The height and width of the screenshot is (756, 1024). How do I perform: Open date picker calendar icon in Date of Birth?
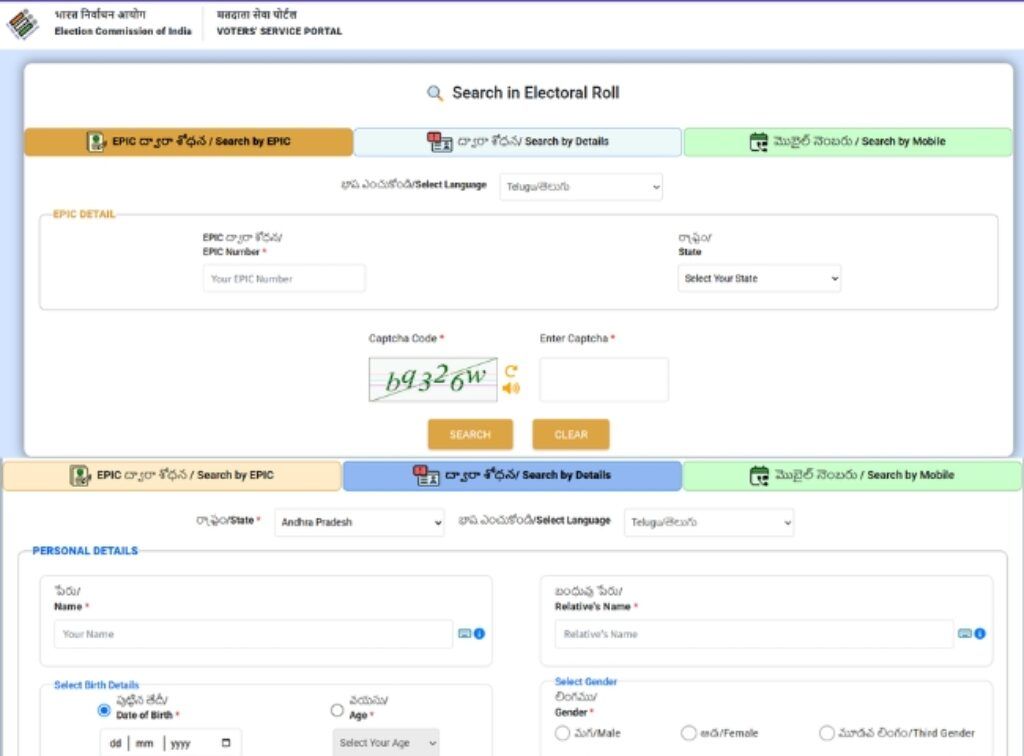[226, 743]
